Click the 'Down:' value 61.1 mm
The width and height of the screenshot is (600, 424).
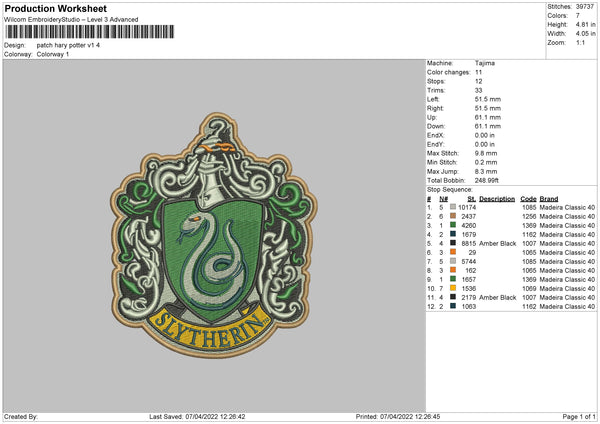tap(488, 126)
